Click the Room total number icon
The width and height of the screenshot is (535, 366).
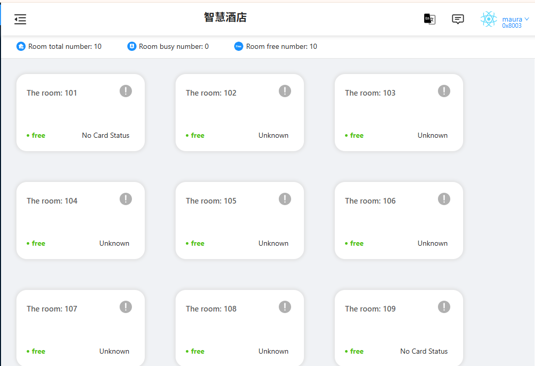click(21, 46)
